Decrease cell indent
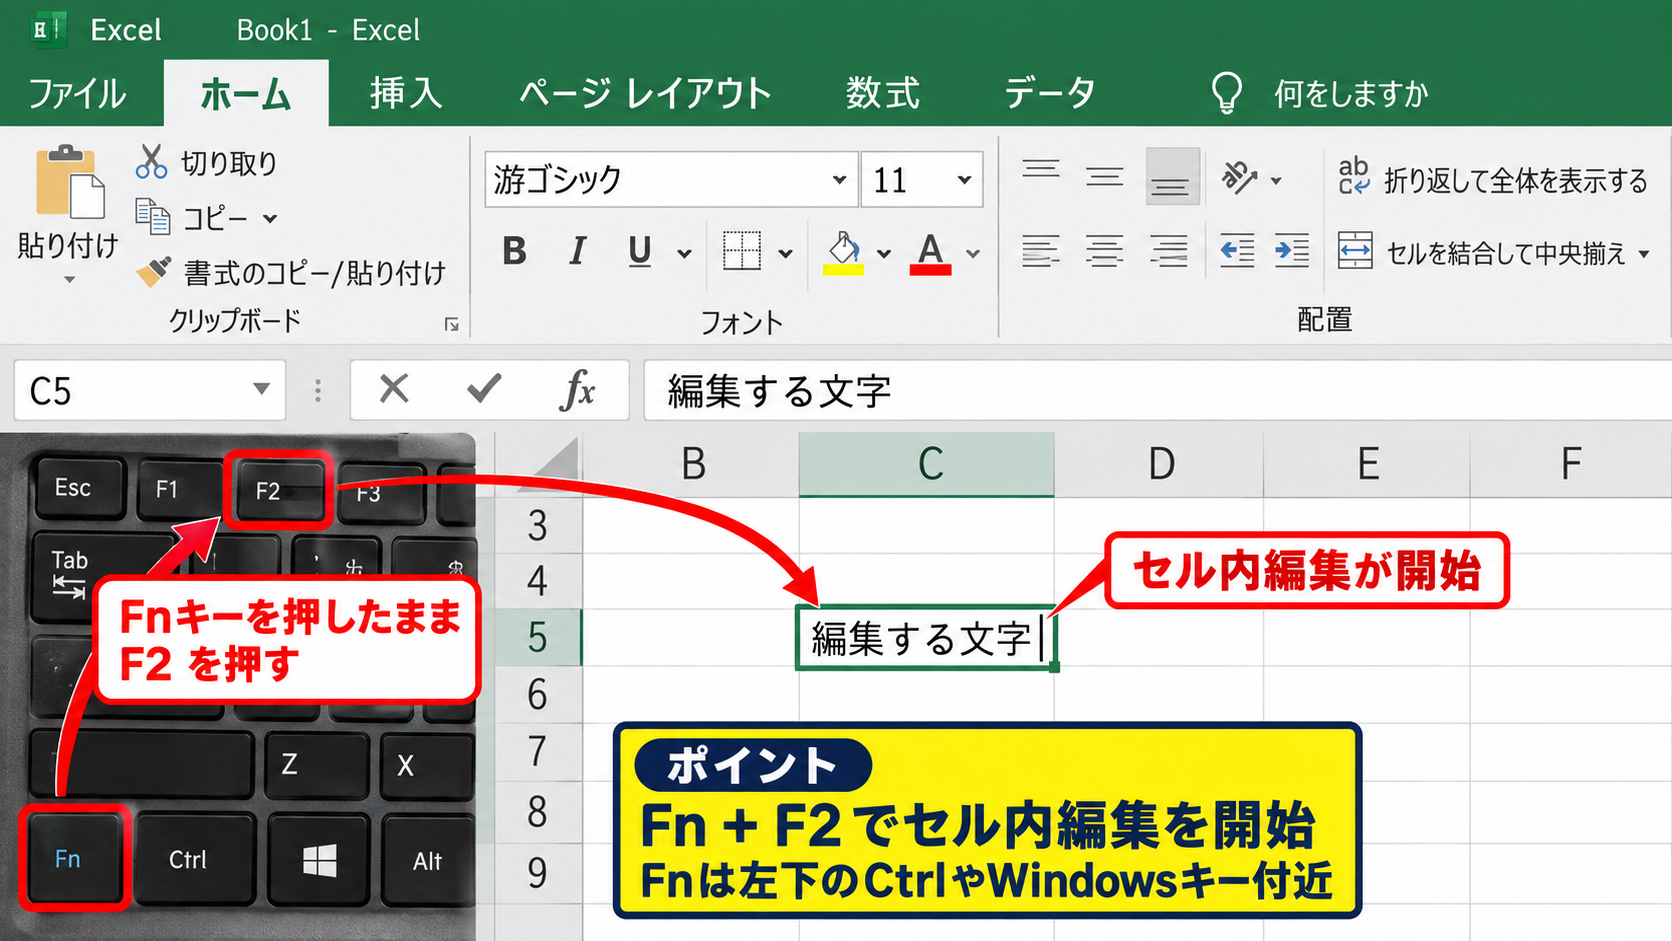Image resolution: width=1672 pixels, height=941 pixels. point(1237,251)
